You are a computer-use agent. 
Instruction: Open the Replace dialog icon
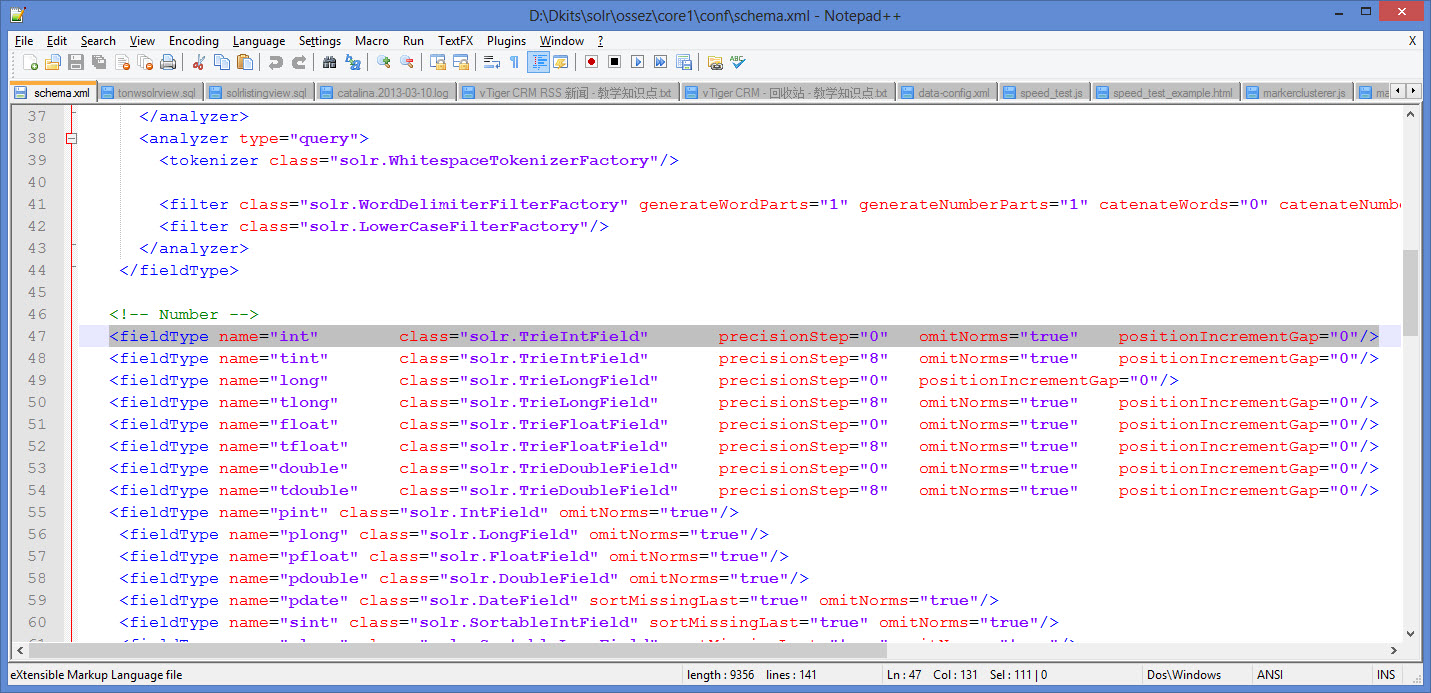tap(352, 62)
